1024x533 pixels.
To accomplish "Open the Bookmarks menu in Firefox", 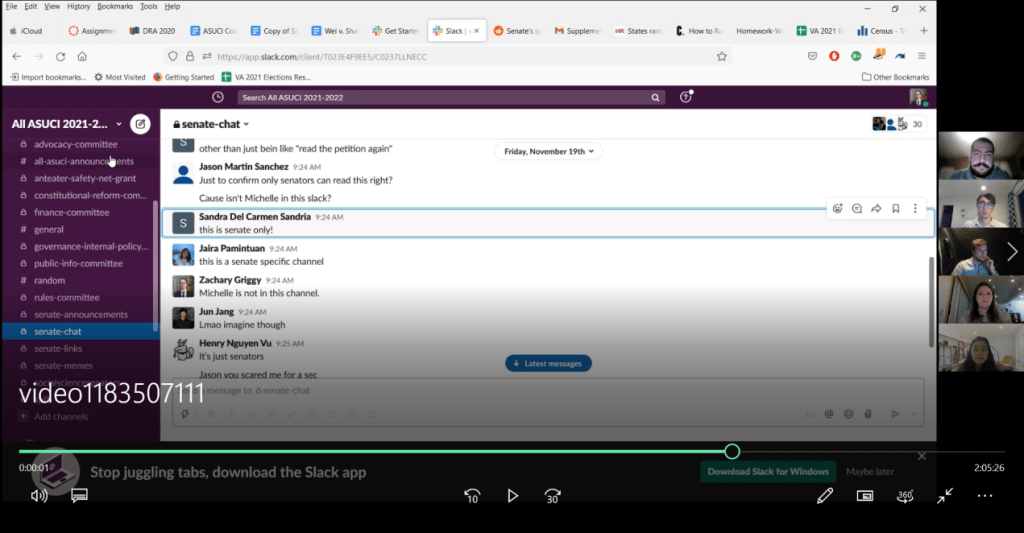I will click(117, 6).
